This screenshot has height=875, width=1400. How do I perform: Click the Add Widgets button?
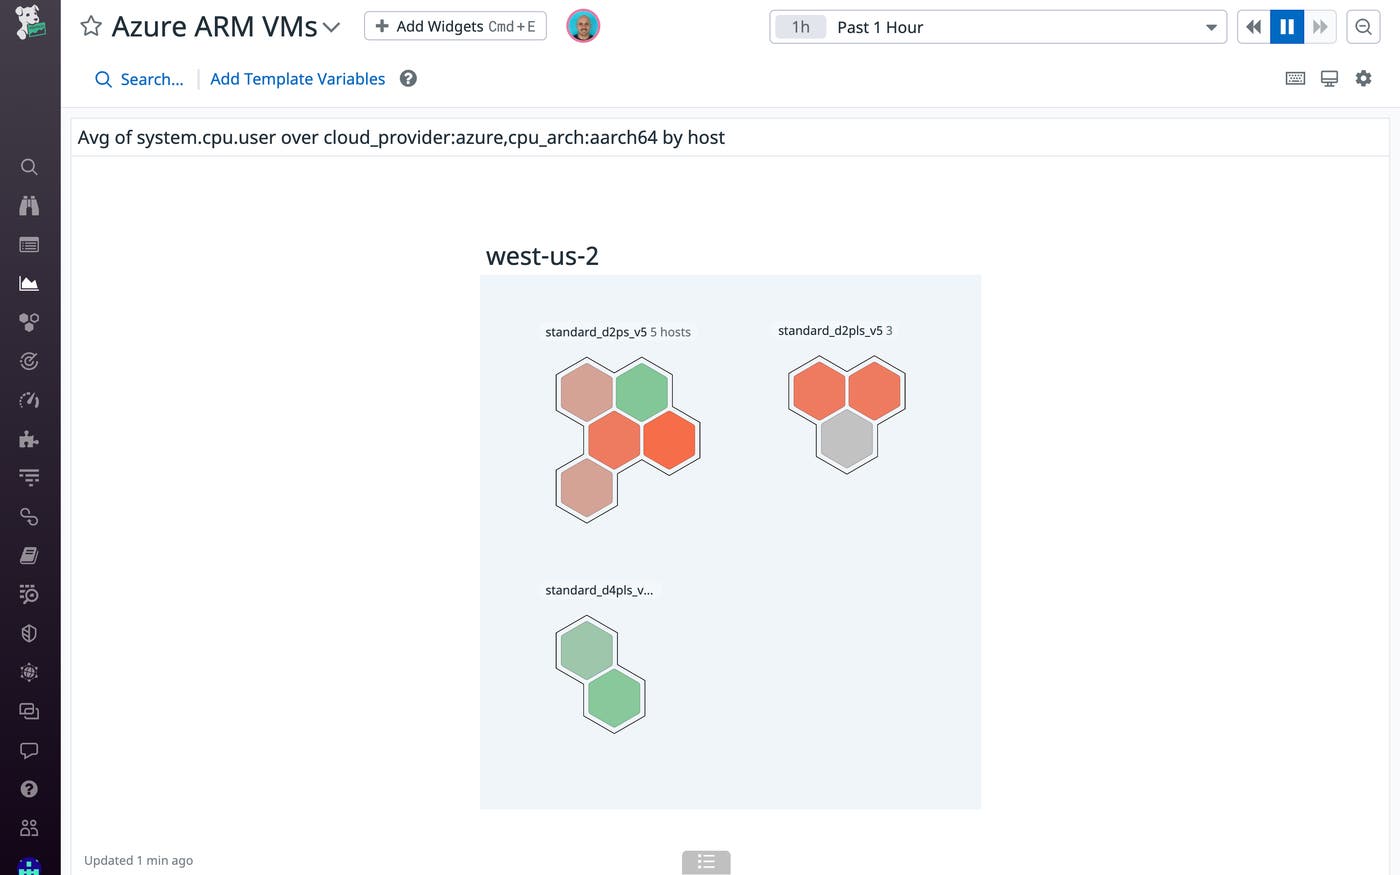coord(455,26)
